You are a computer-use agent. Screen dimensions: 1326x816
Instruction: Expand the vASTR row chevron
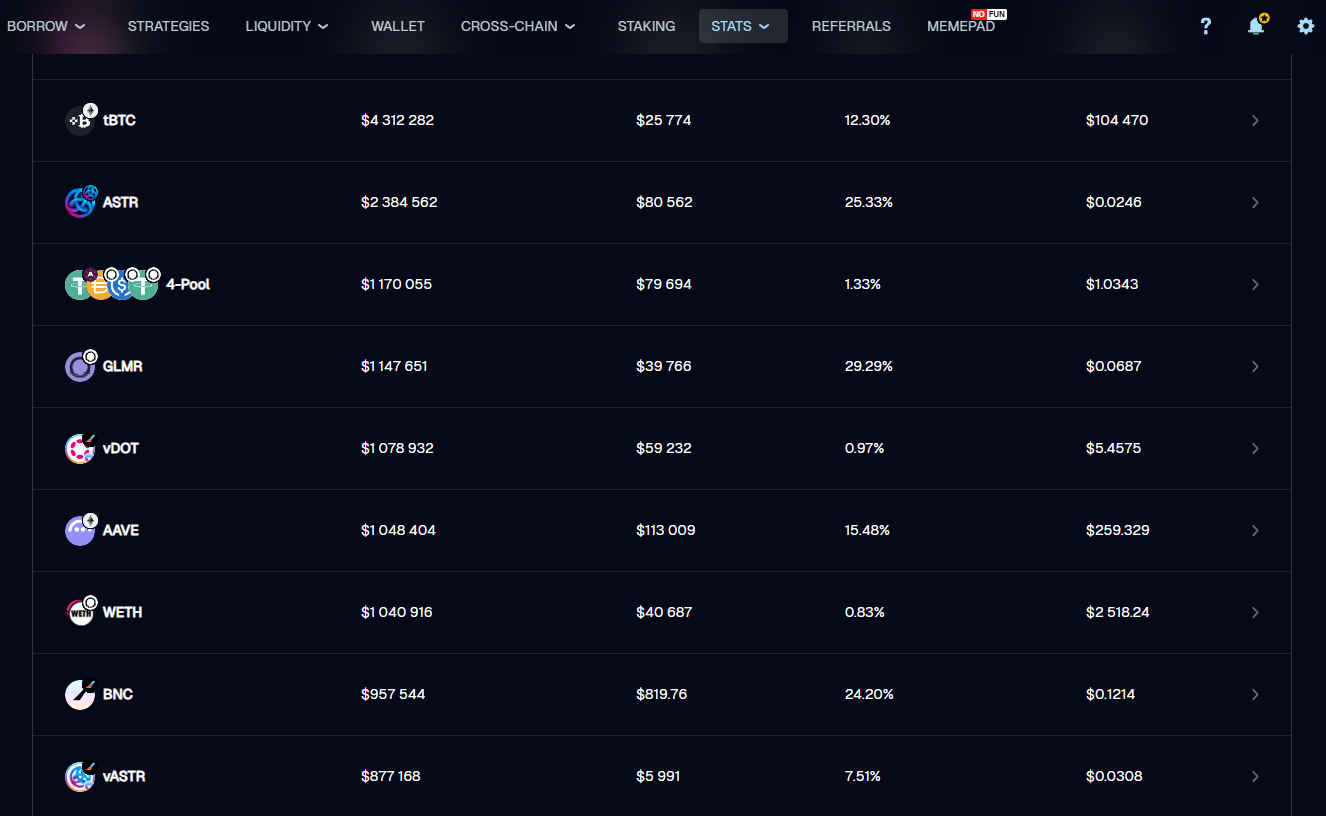click(x=1255, y=776)
